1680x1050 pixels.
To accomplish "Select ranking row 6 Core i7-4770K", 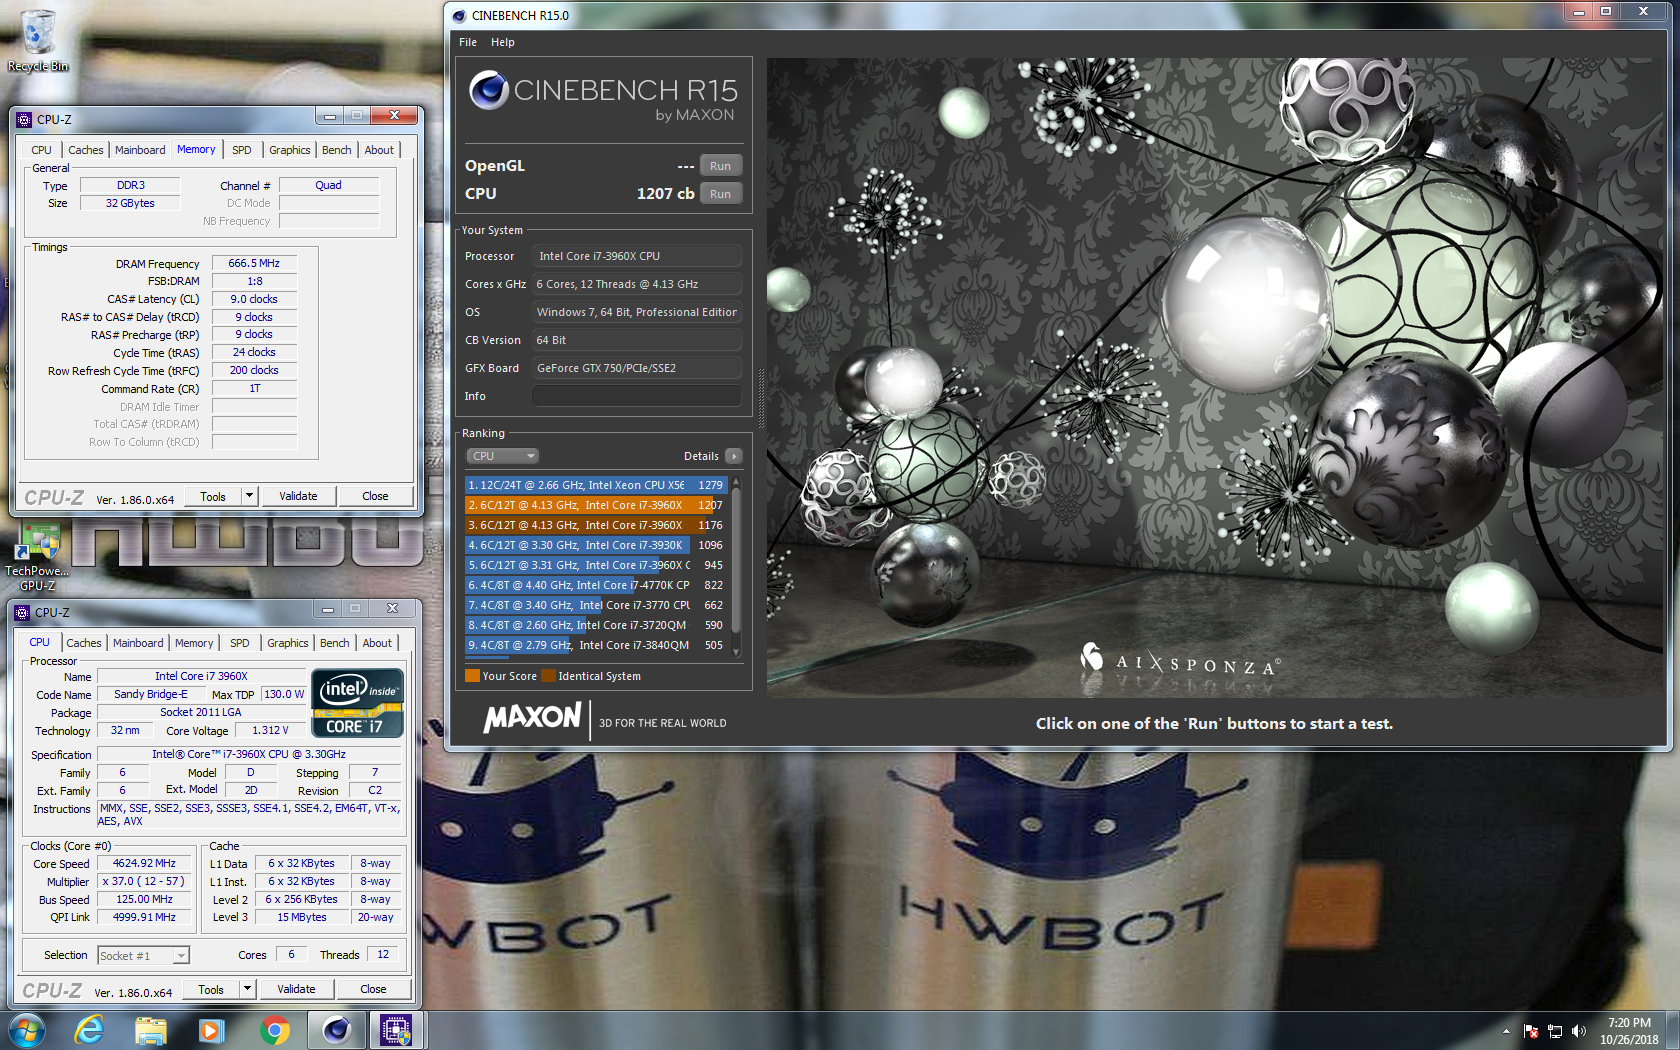I will point(596,585).
